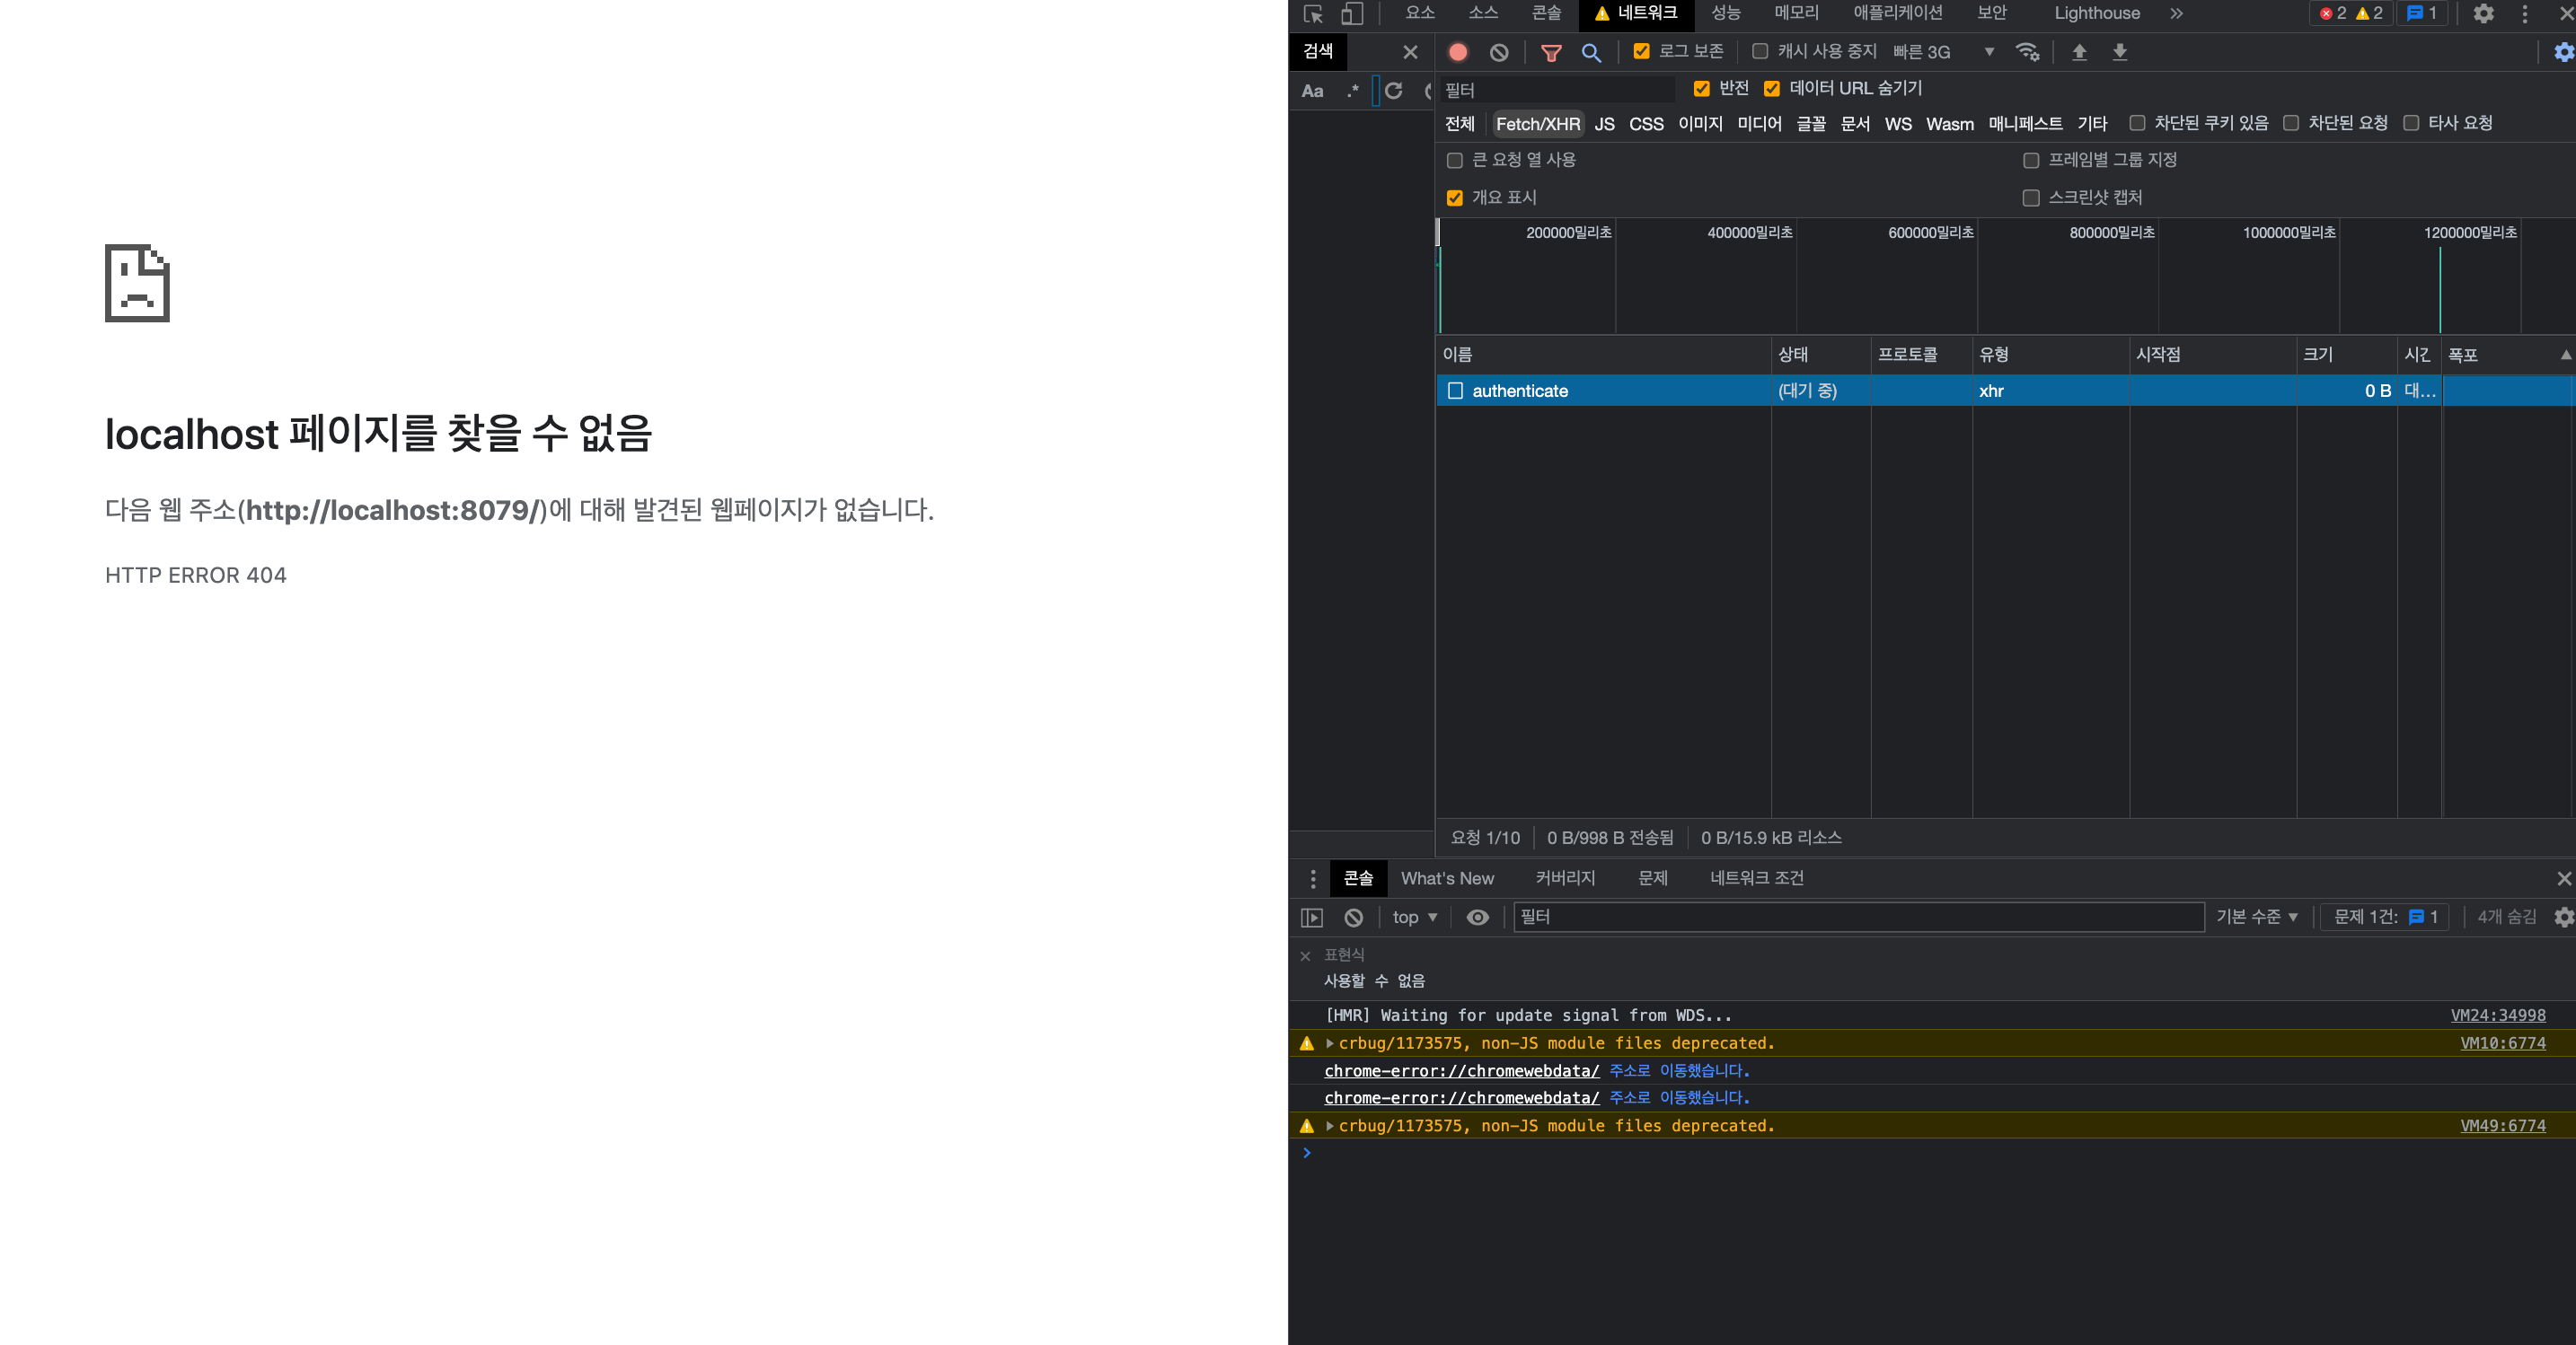Open the top context dropdown
2576x1345 pixels.
(x=1414, y=917)
